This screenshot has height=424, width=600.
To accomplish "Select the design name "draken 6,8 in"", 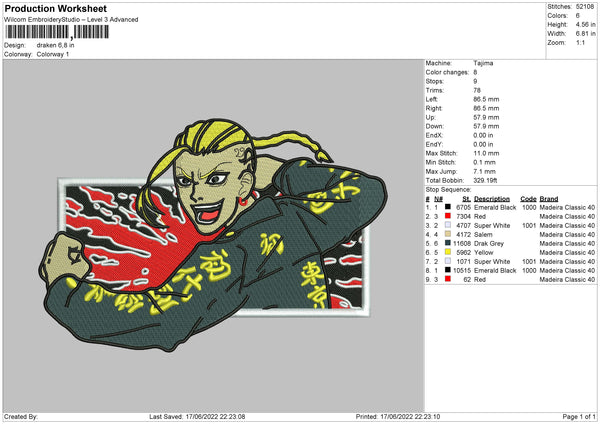I will 55,45.
